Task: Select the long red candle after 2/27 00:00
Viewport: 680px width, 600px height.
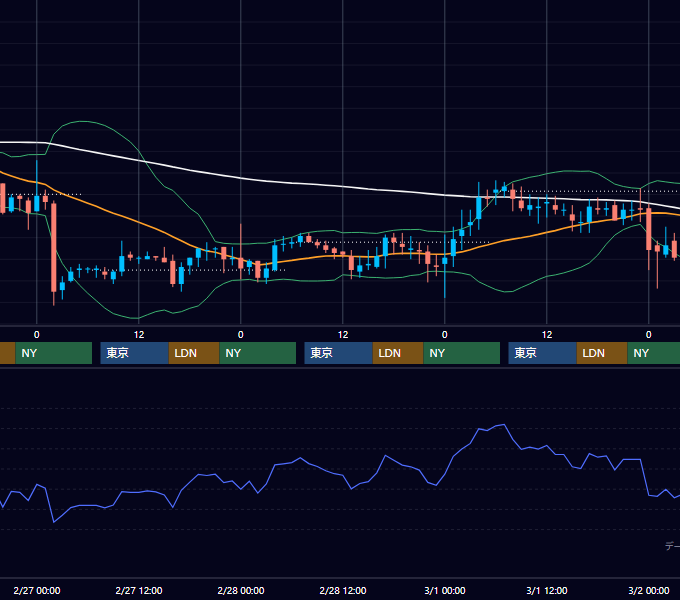Action: tap(54, 247)
